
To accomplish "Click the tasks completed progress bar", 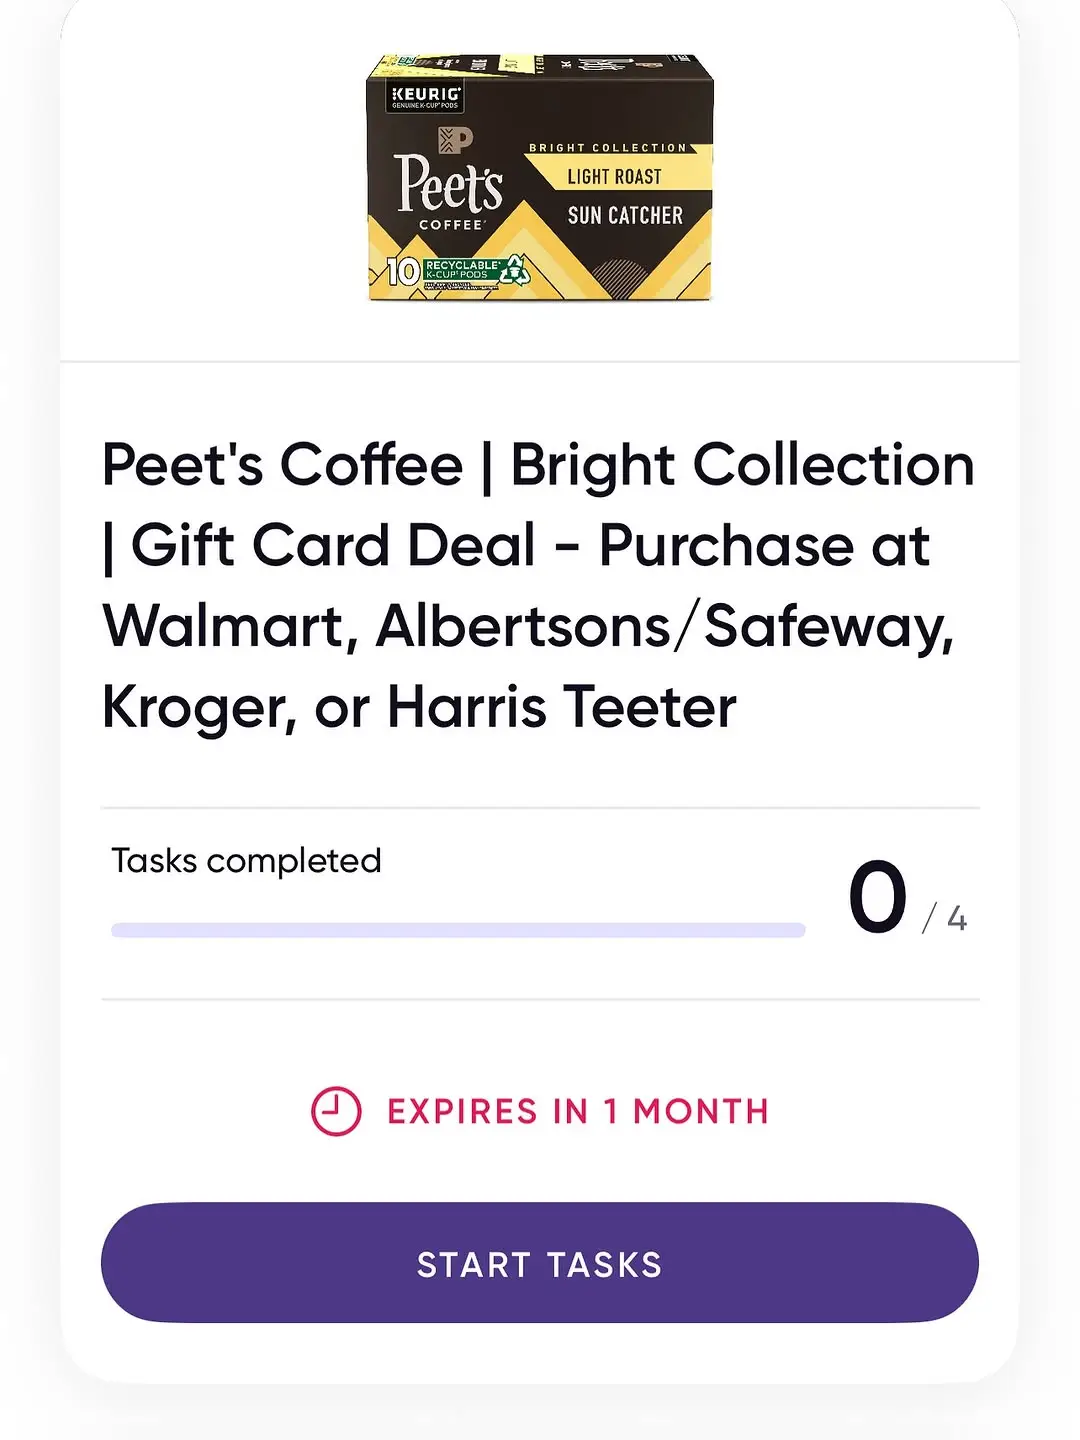I will (x=458, y=930).
